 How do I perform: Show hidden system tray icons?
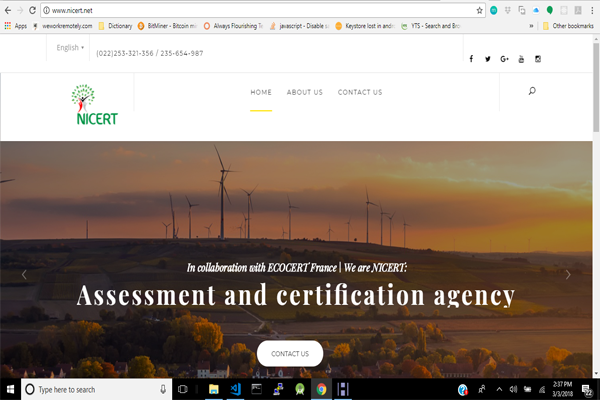499,389
